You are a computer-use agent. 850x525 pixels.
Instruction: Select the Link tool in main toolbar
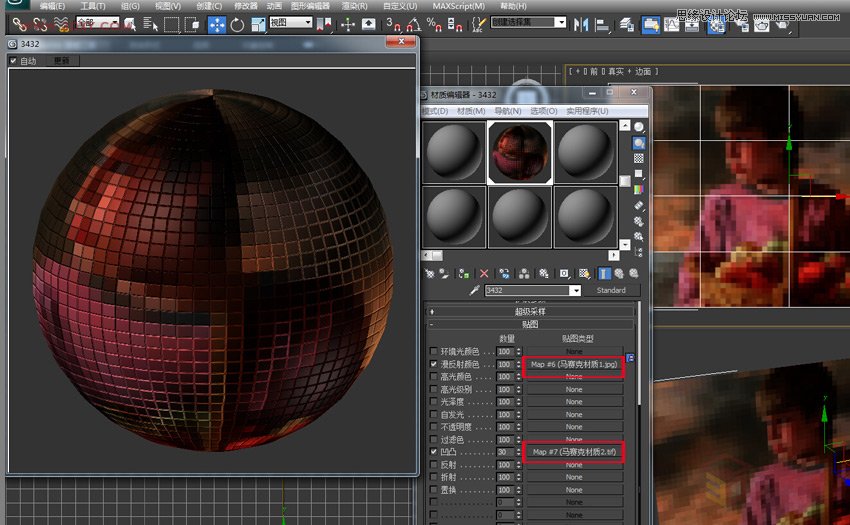(20, 24)
